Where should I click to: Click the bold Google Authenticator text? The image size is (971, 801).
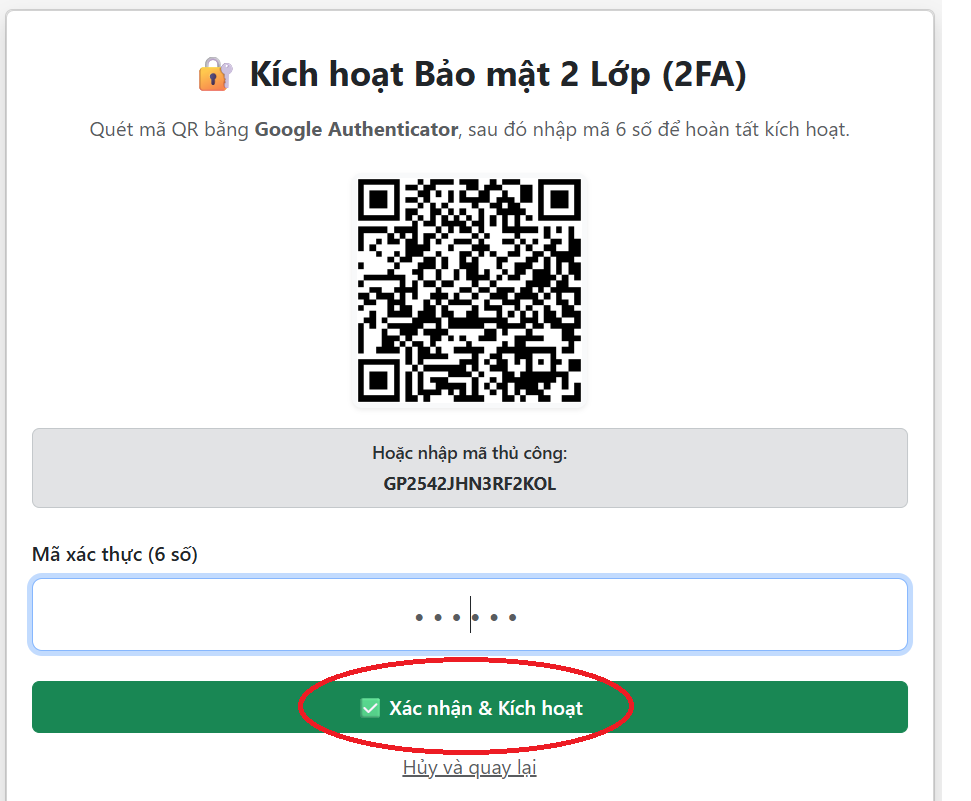[x=356, y=130]
